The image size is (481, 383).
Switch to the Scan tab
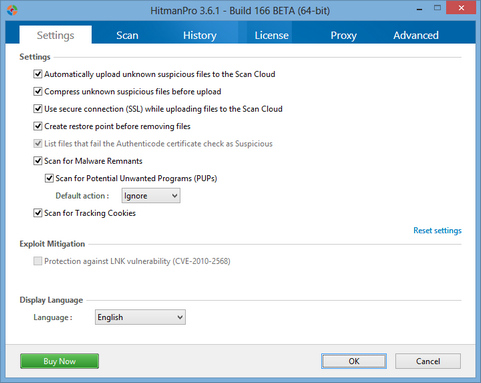pyautogui.click(x=127, y=35)
